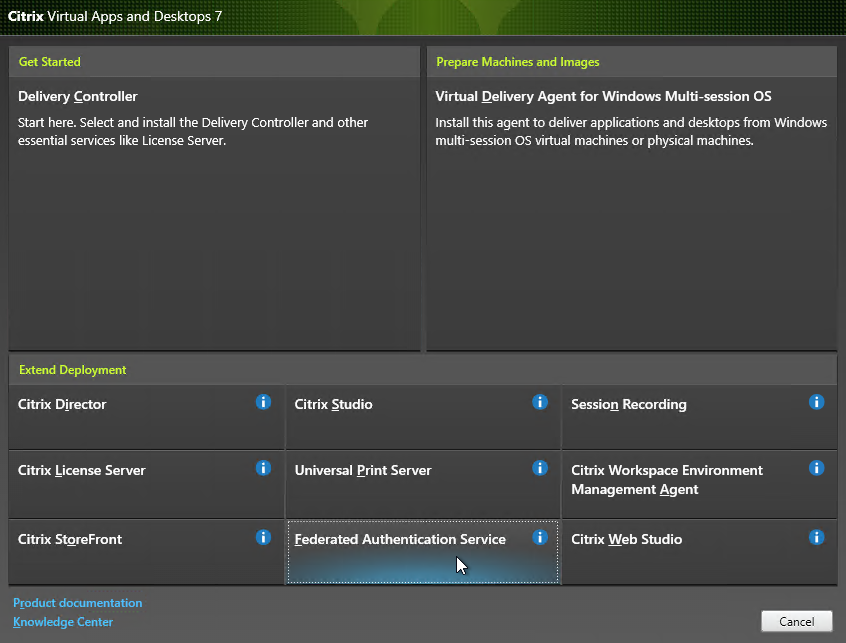Image resolution: width=846 pixels, height=643 pixels.
Task: Show info for Citrix License Server
Action: click(x=263, y=468)
